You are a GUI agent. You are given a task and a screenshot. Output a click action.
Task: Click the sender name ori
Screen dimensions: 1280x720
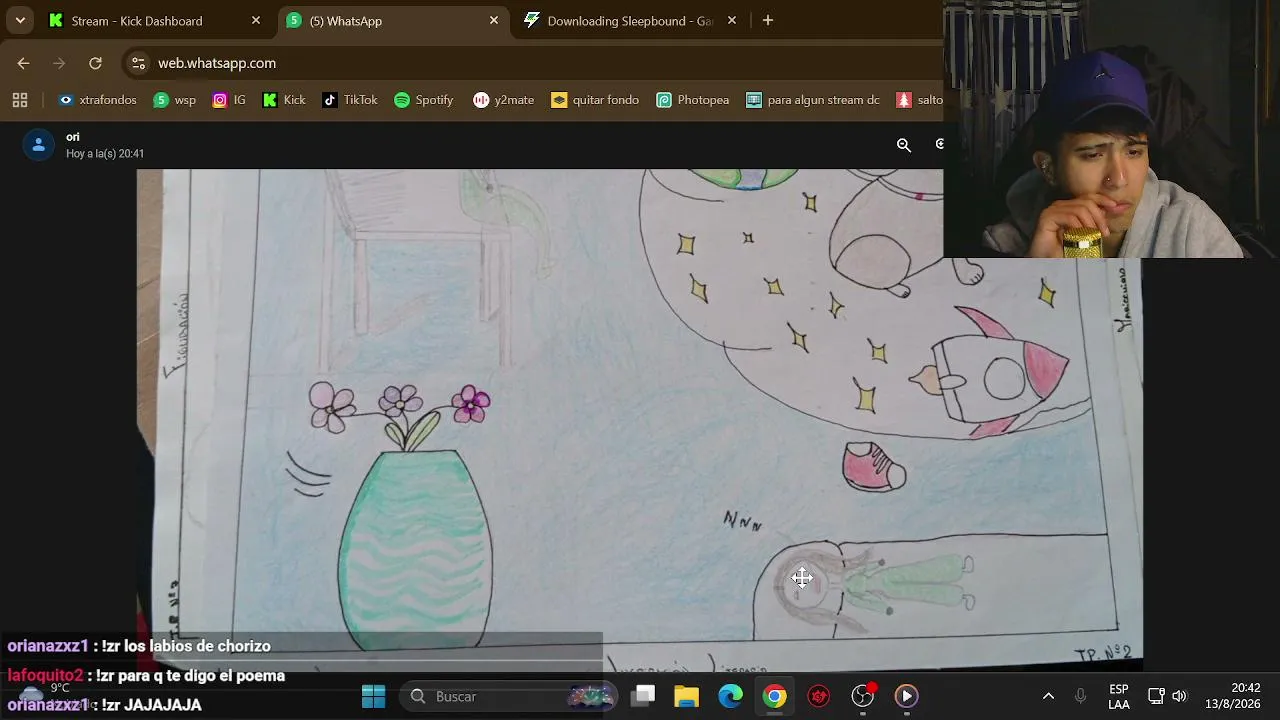73,137
